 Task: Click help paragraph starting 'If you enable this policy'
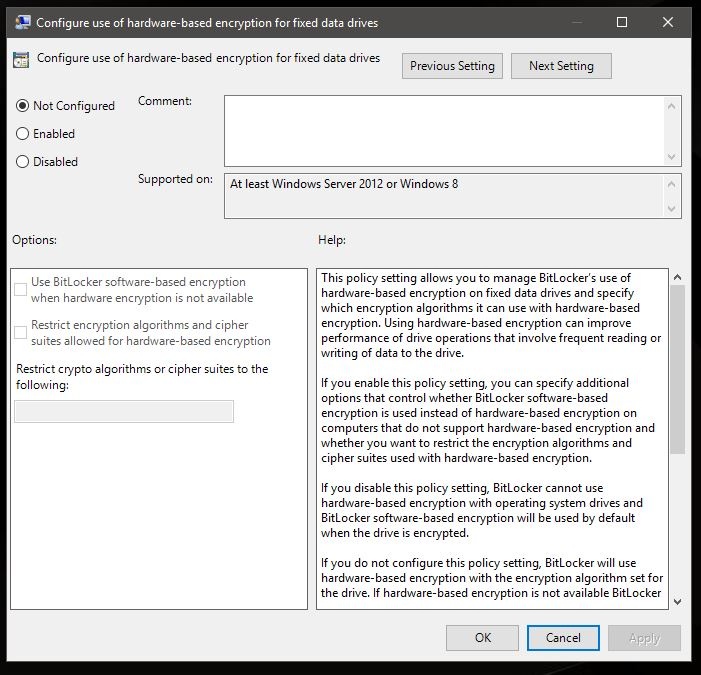pos(488,420)
